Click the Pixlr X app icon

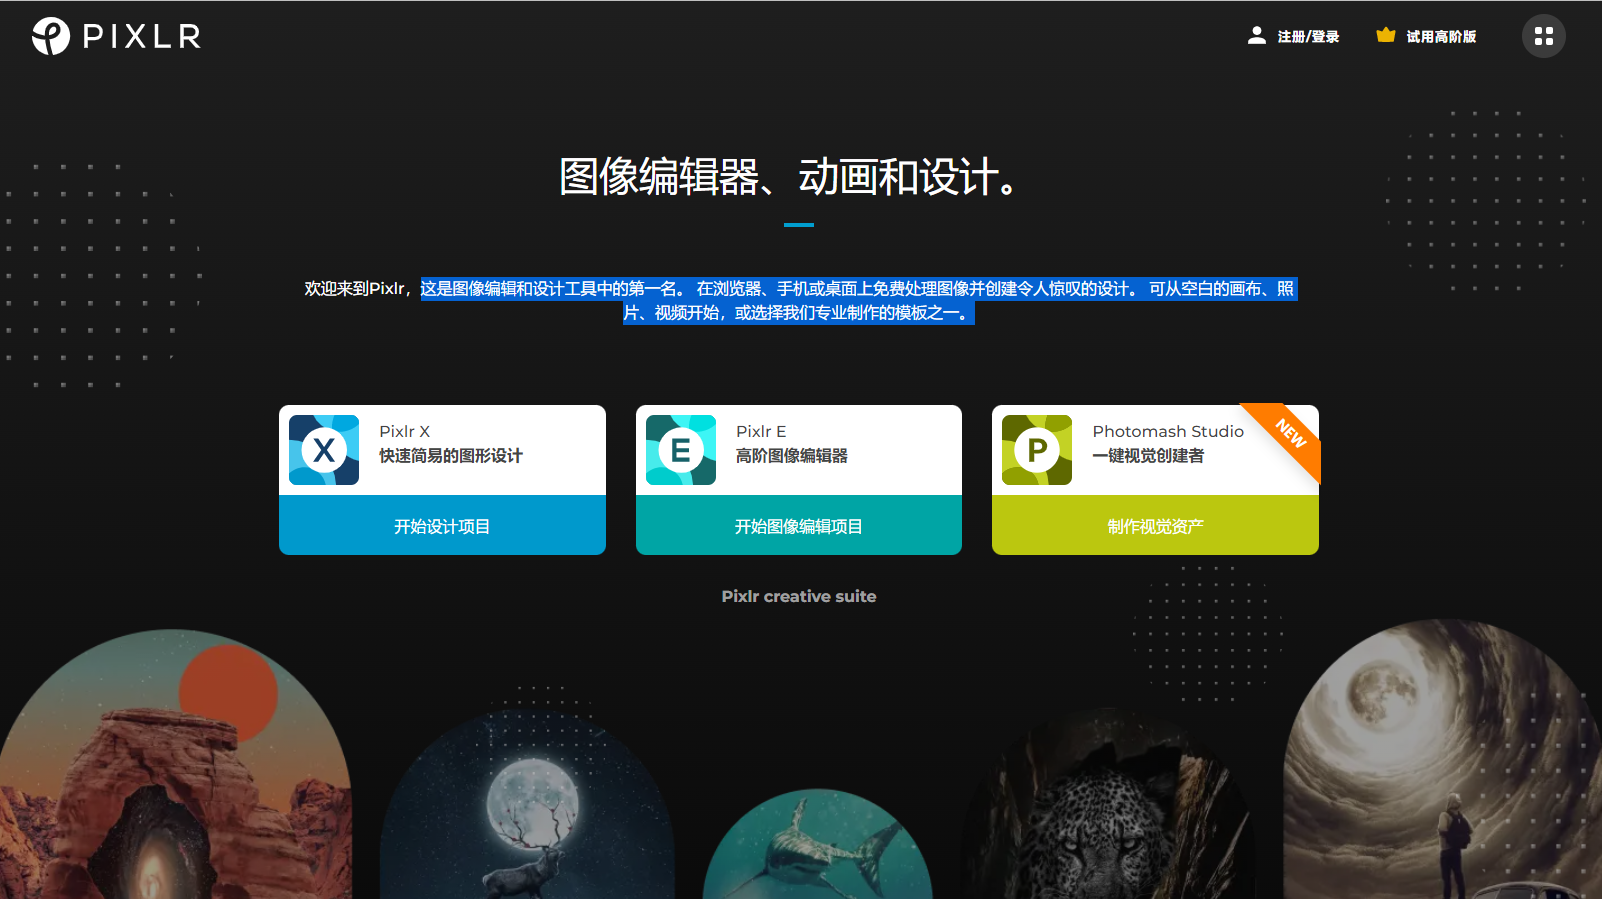pos(324,450)
